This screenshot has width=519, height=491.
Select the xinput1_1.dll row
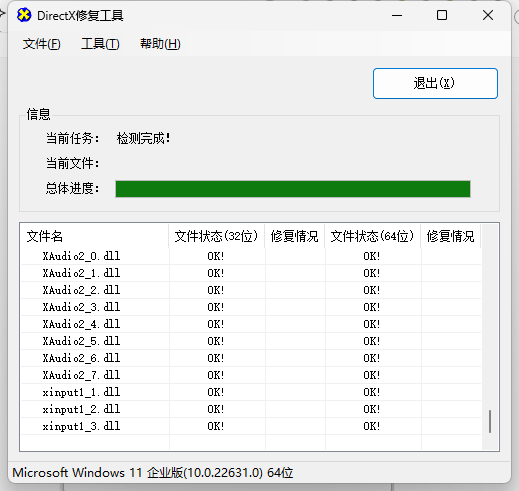(x=251, y=392)
